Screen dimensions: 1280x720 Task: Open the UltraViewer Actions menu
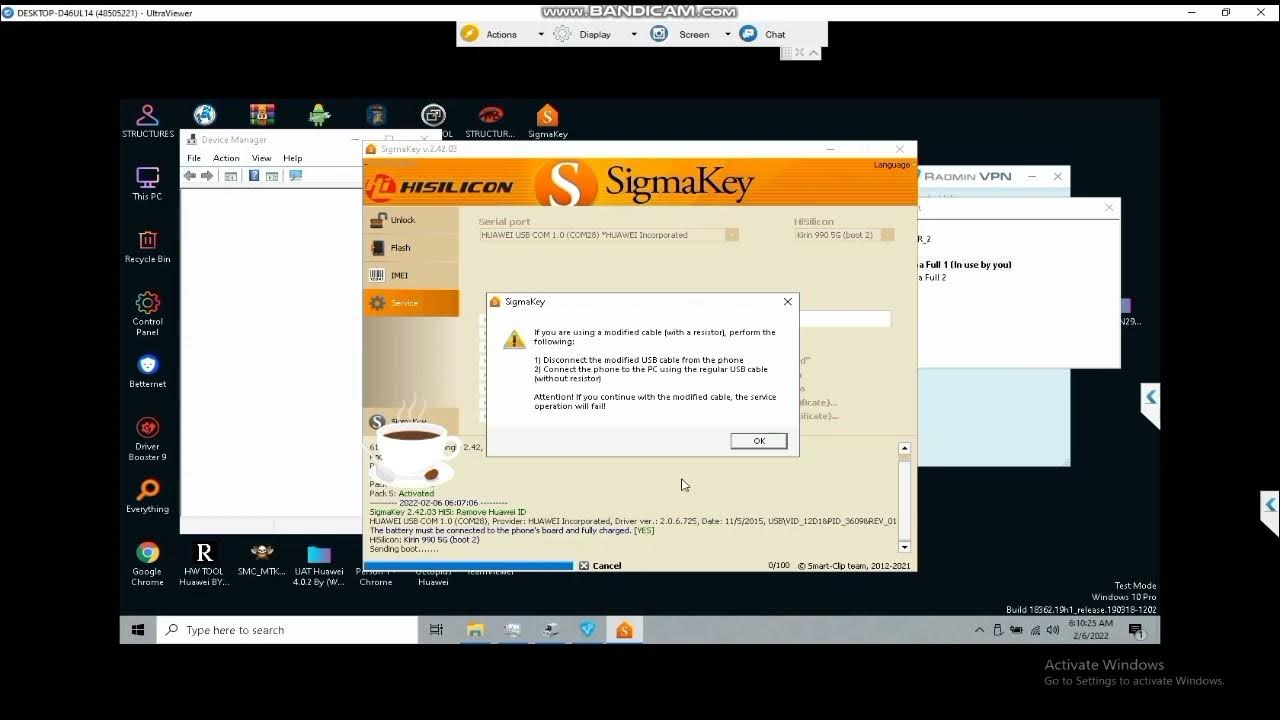tap(502, 34)
